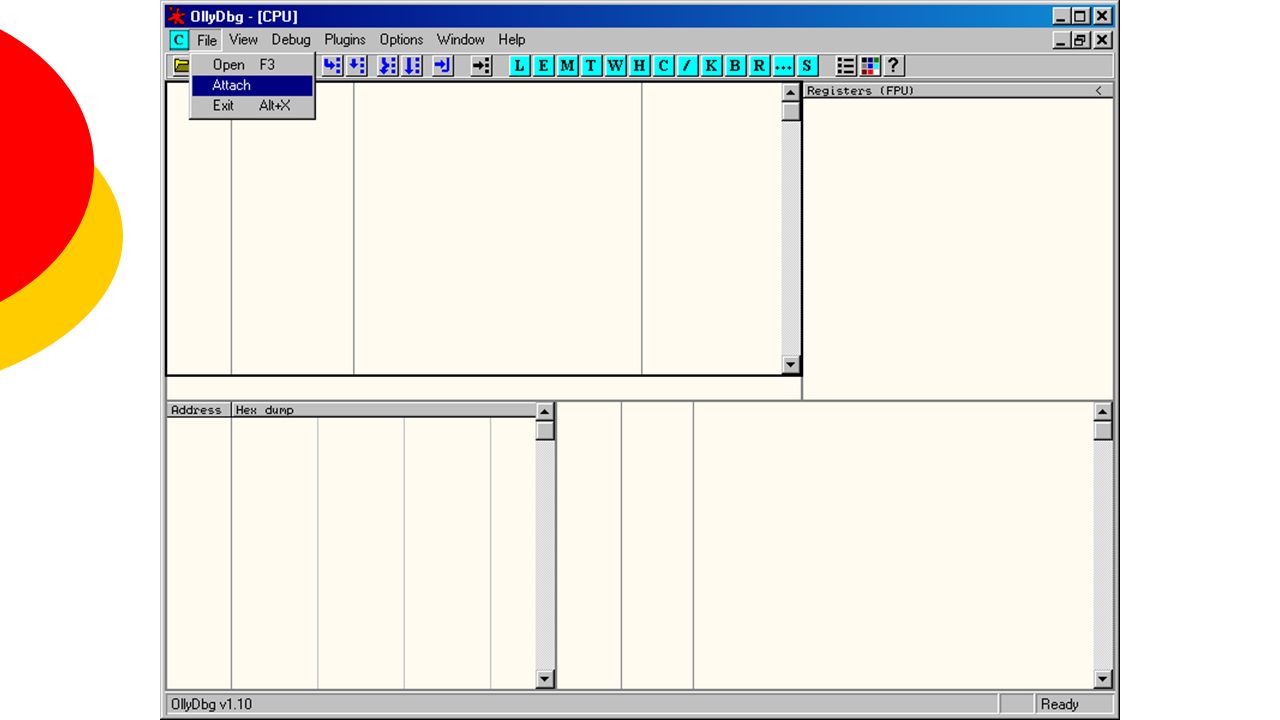Show Run trace with ellipsis button

point(783,66)
